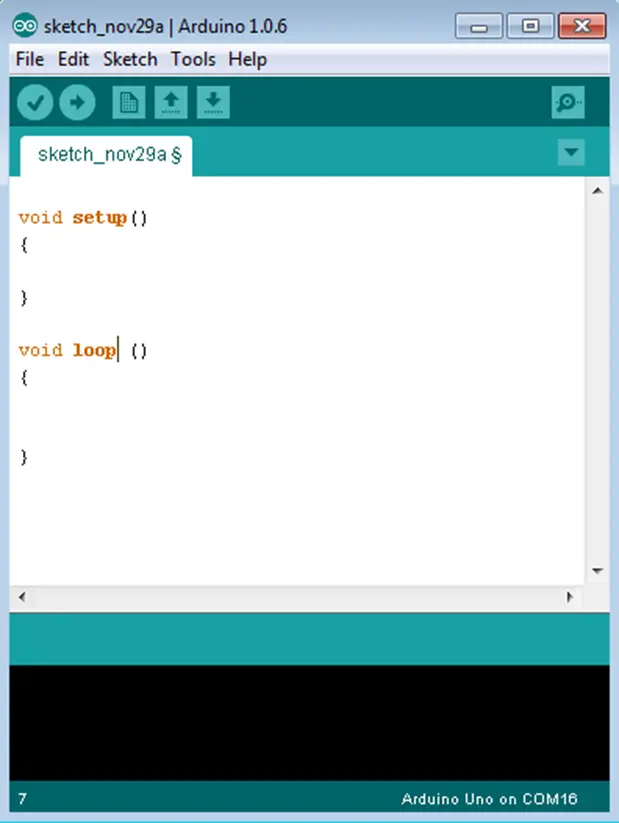619x823 pixels.
Task: Click the Verify checkmark button
Action: (35, 102)
